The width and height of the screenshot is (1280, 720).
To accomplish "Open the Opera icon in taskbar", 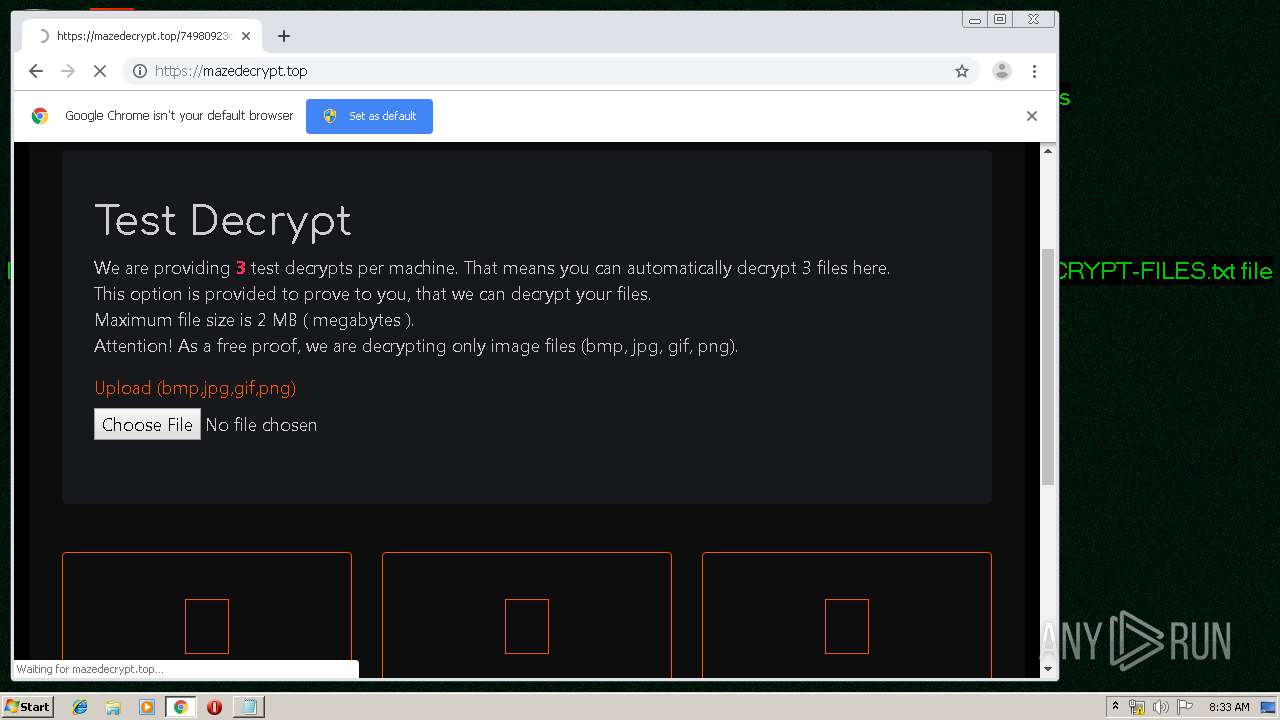I will [x=214, y=707].
